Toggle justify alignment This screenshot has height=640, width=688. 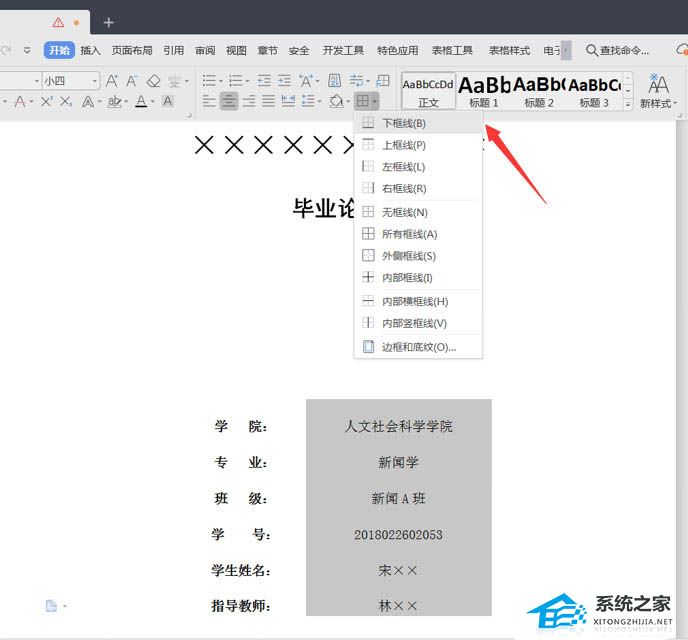point(269,102)
